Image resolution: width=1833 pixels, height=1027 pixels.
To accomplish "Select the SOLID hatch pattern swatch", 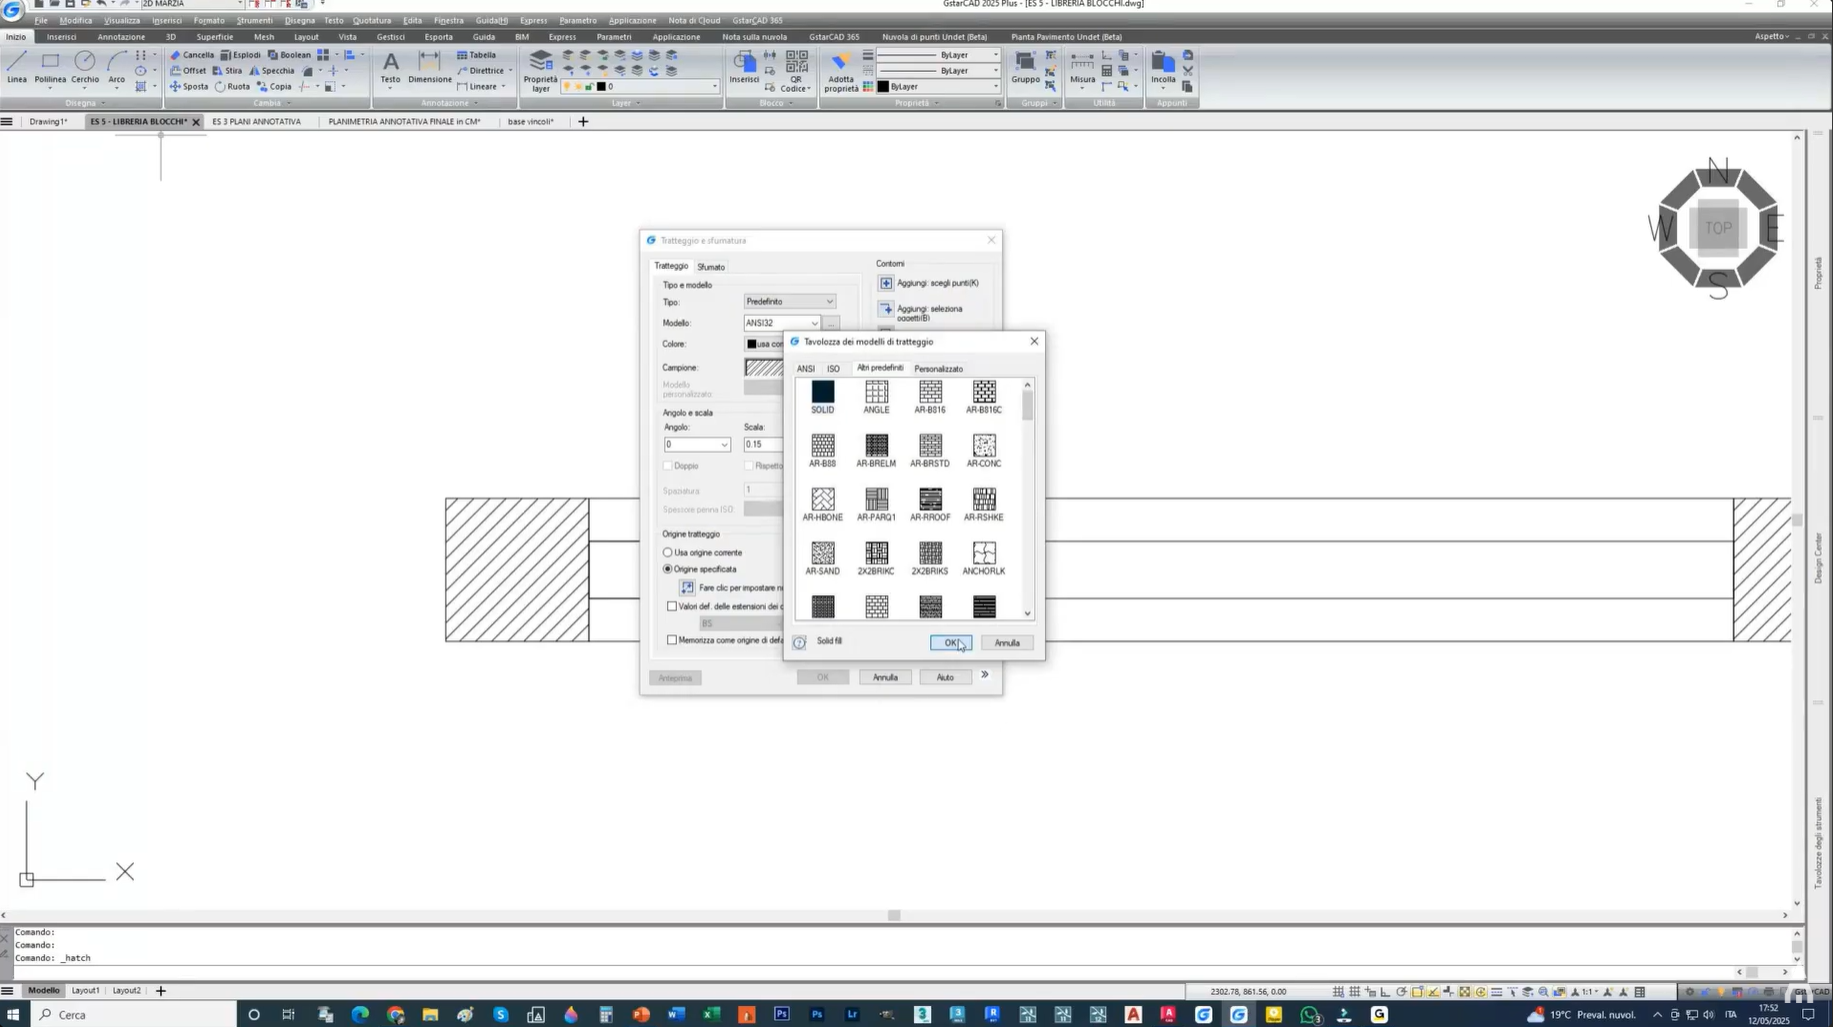I will coord(822,392).
